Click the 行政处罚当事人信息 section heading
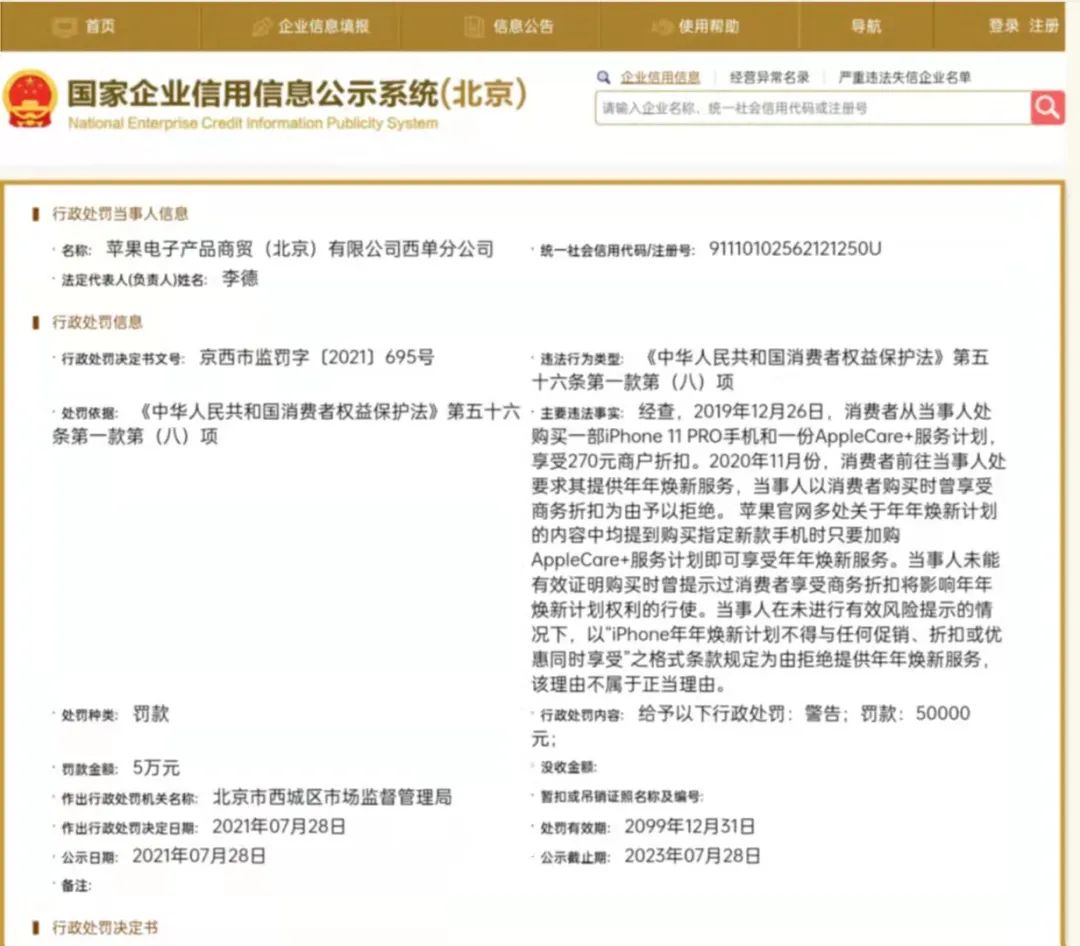1080x946 pixels. click(120, 214)
